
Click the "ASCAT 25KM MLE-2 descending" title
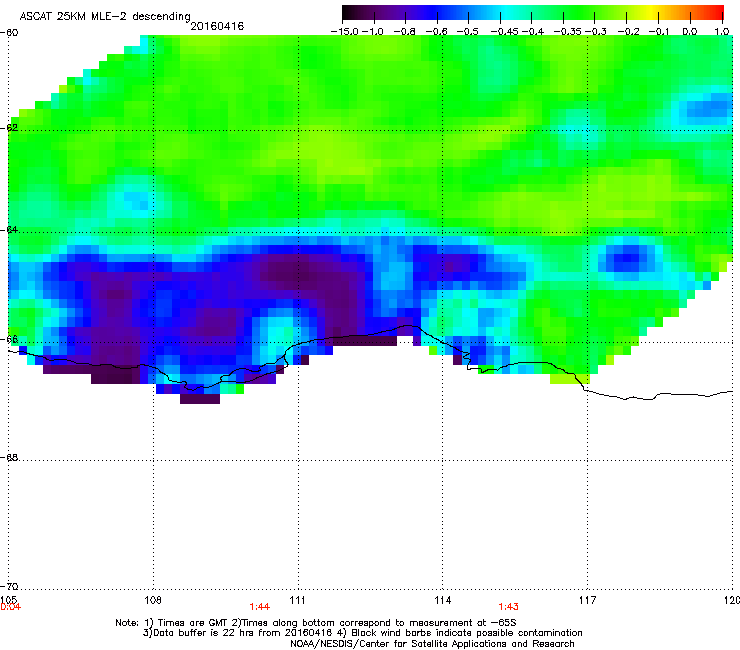(105, 17)
